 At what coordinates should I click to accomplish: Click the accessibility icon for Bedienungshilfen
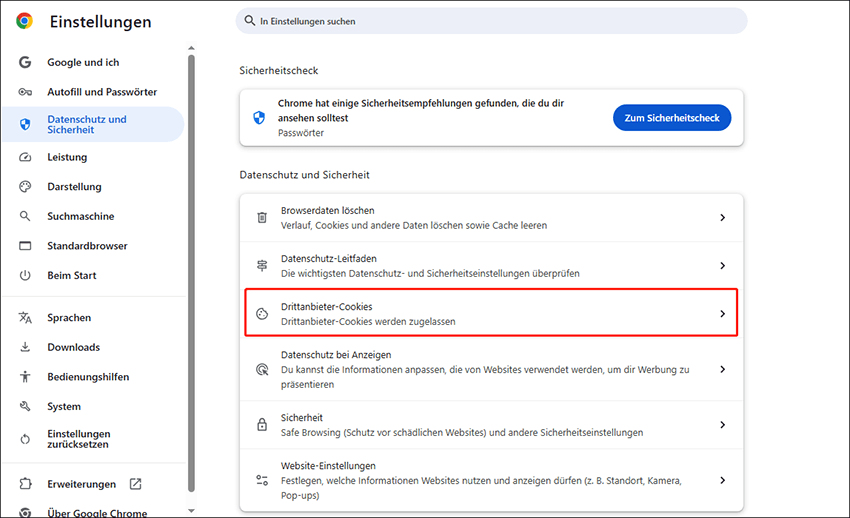click(x=25, y=377)
